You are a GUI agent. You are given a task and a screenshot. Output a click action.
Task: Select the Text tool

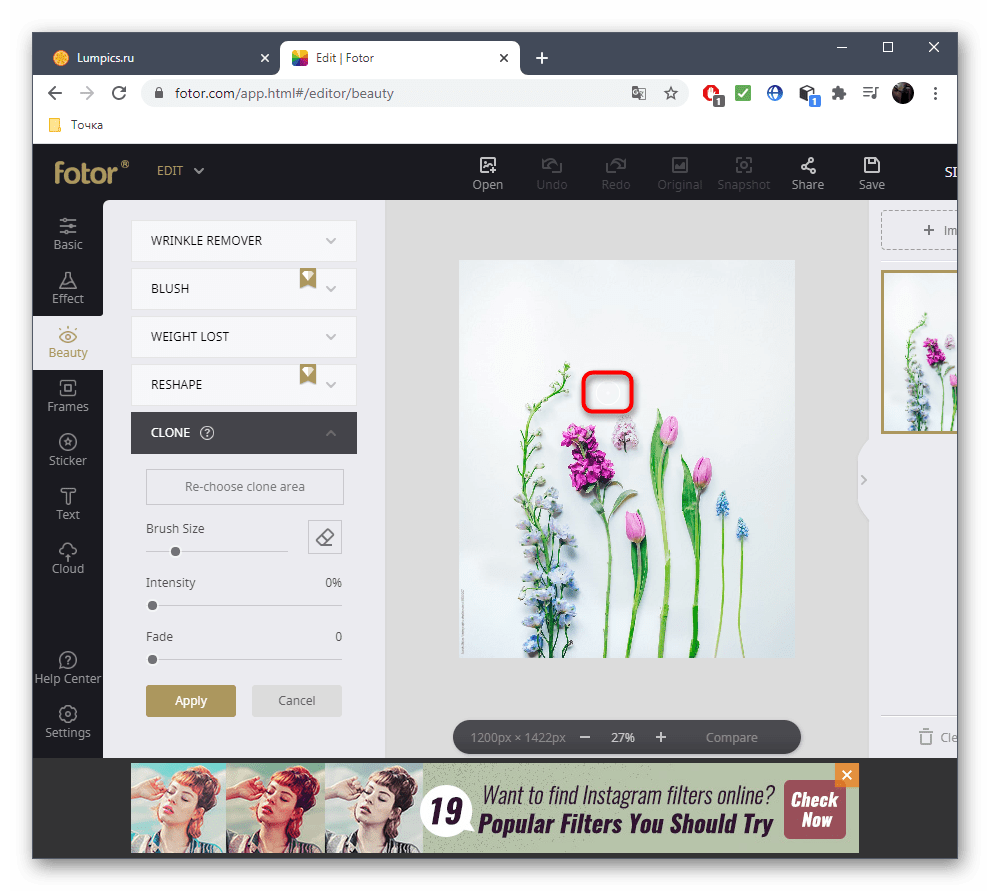pyautogui.click(x=68, y=504)
